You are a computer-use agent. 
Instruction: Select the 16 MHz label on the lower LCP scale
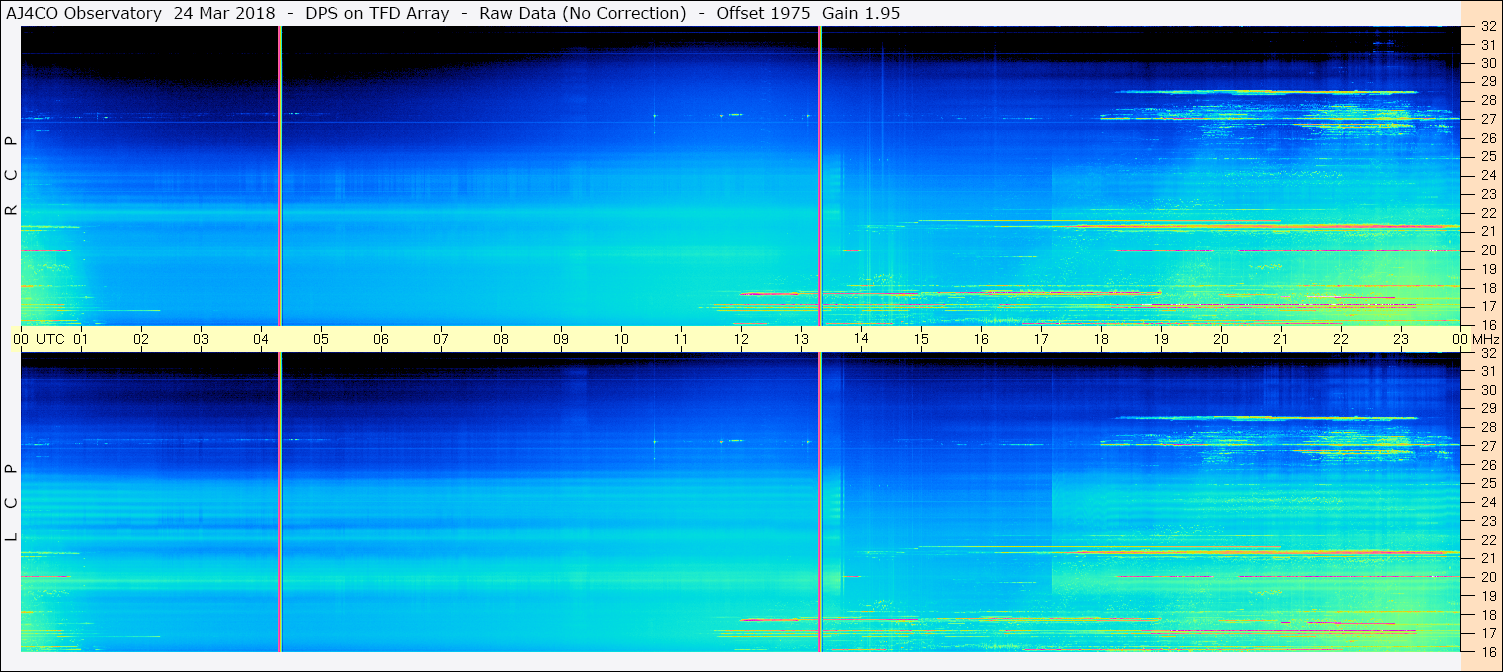click(x=1487, y=651)
